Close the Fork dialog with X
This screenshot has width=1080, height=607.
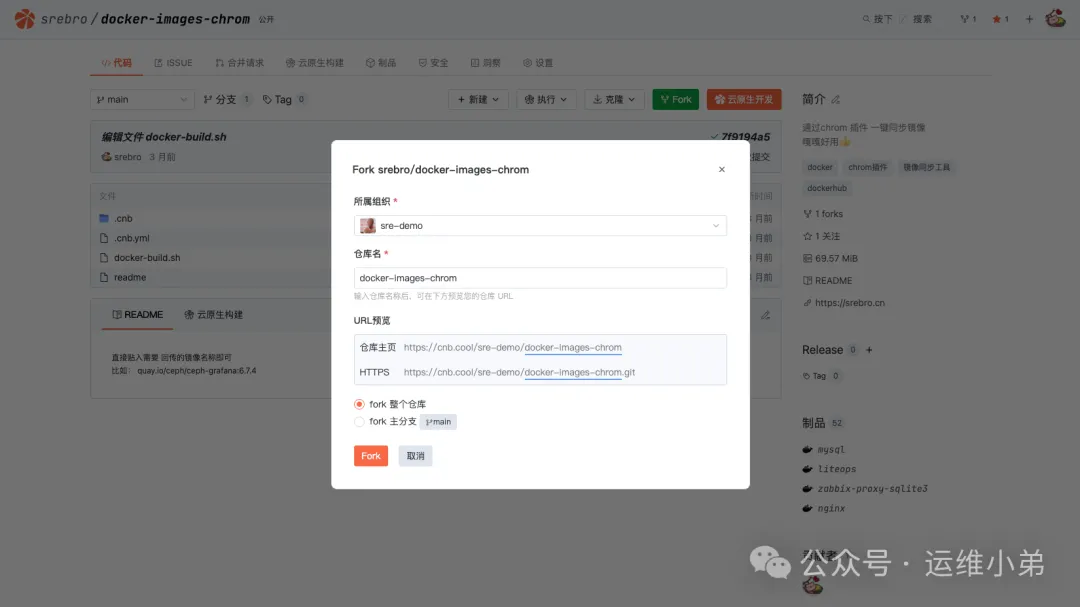(x=722, y=169)
